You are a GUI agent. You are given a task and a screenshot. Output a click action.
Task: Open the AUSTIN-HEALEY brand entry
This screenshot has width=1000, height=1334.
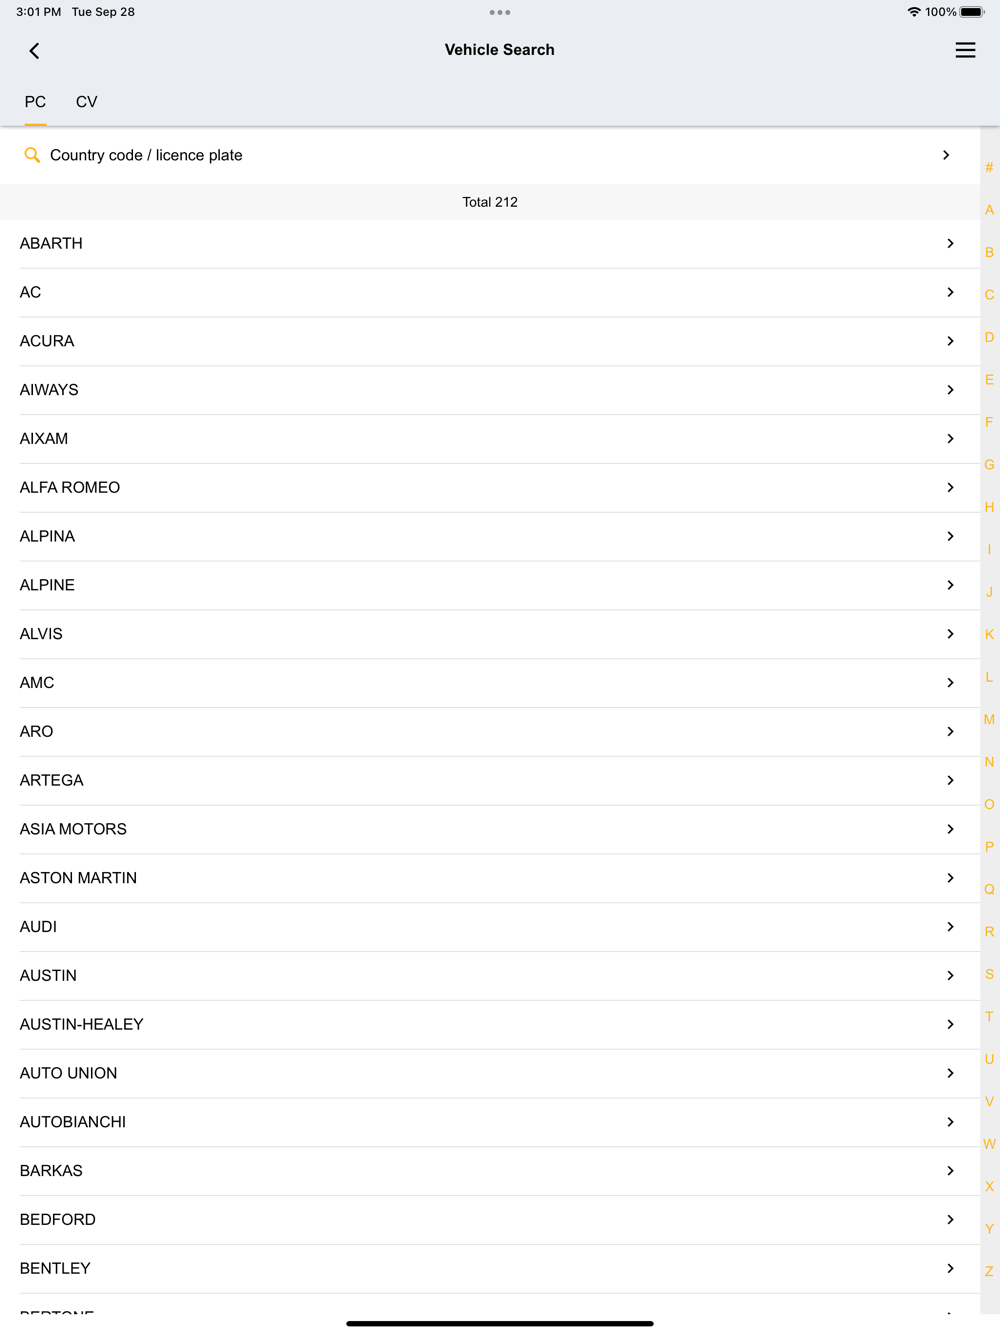click(82, 1024)
